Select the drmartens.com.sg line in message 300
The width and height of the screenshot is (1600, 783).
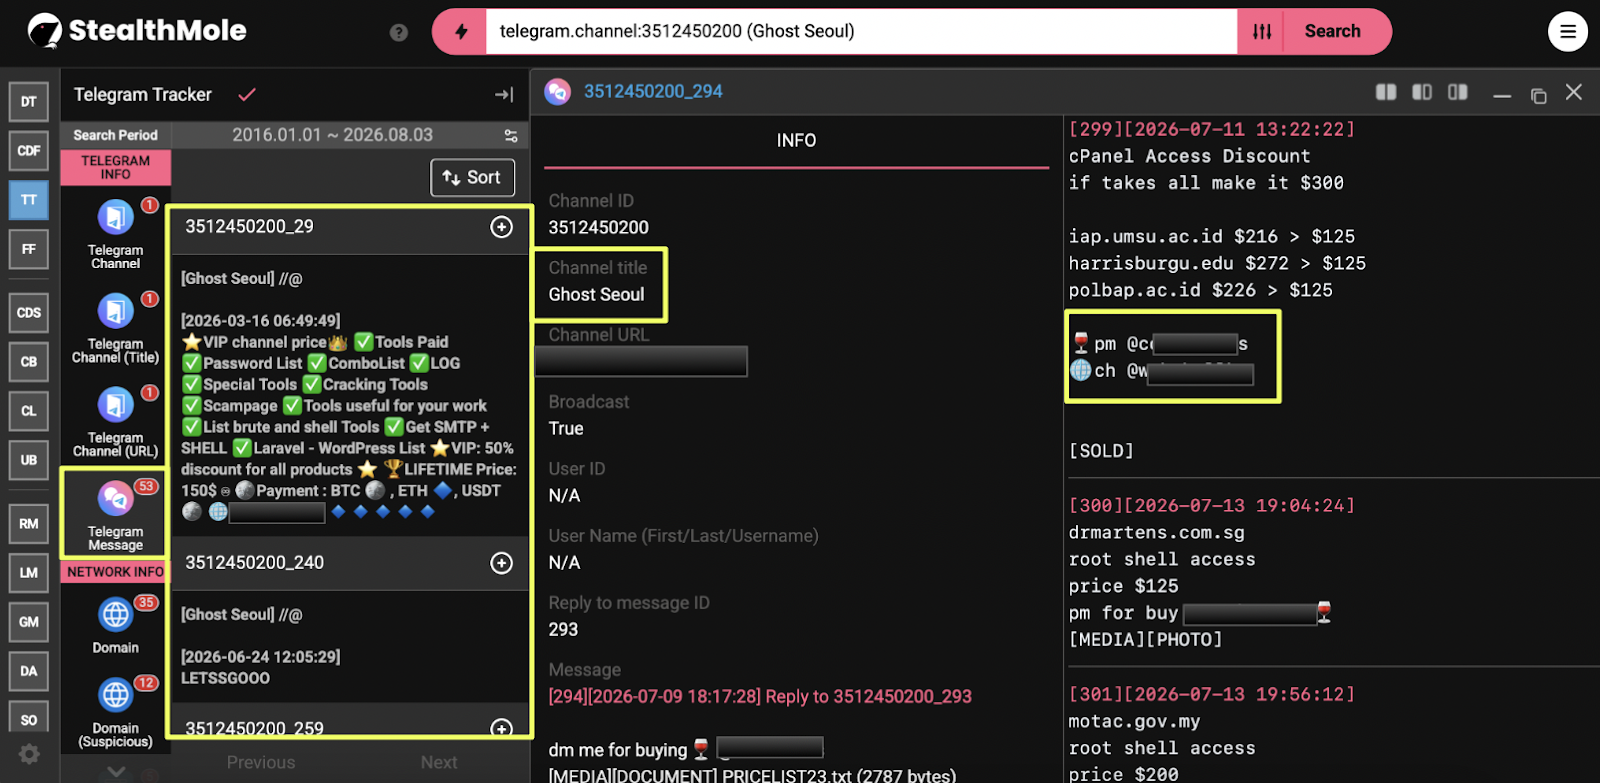1157,533
